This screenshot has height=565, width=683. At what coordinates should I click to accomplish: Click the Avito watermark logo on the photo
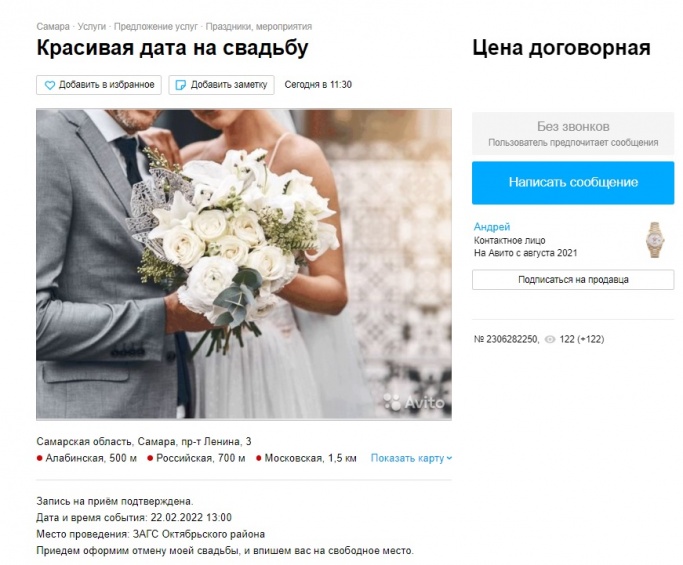click(414, 402)
